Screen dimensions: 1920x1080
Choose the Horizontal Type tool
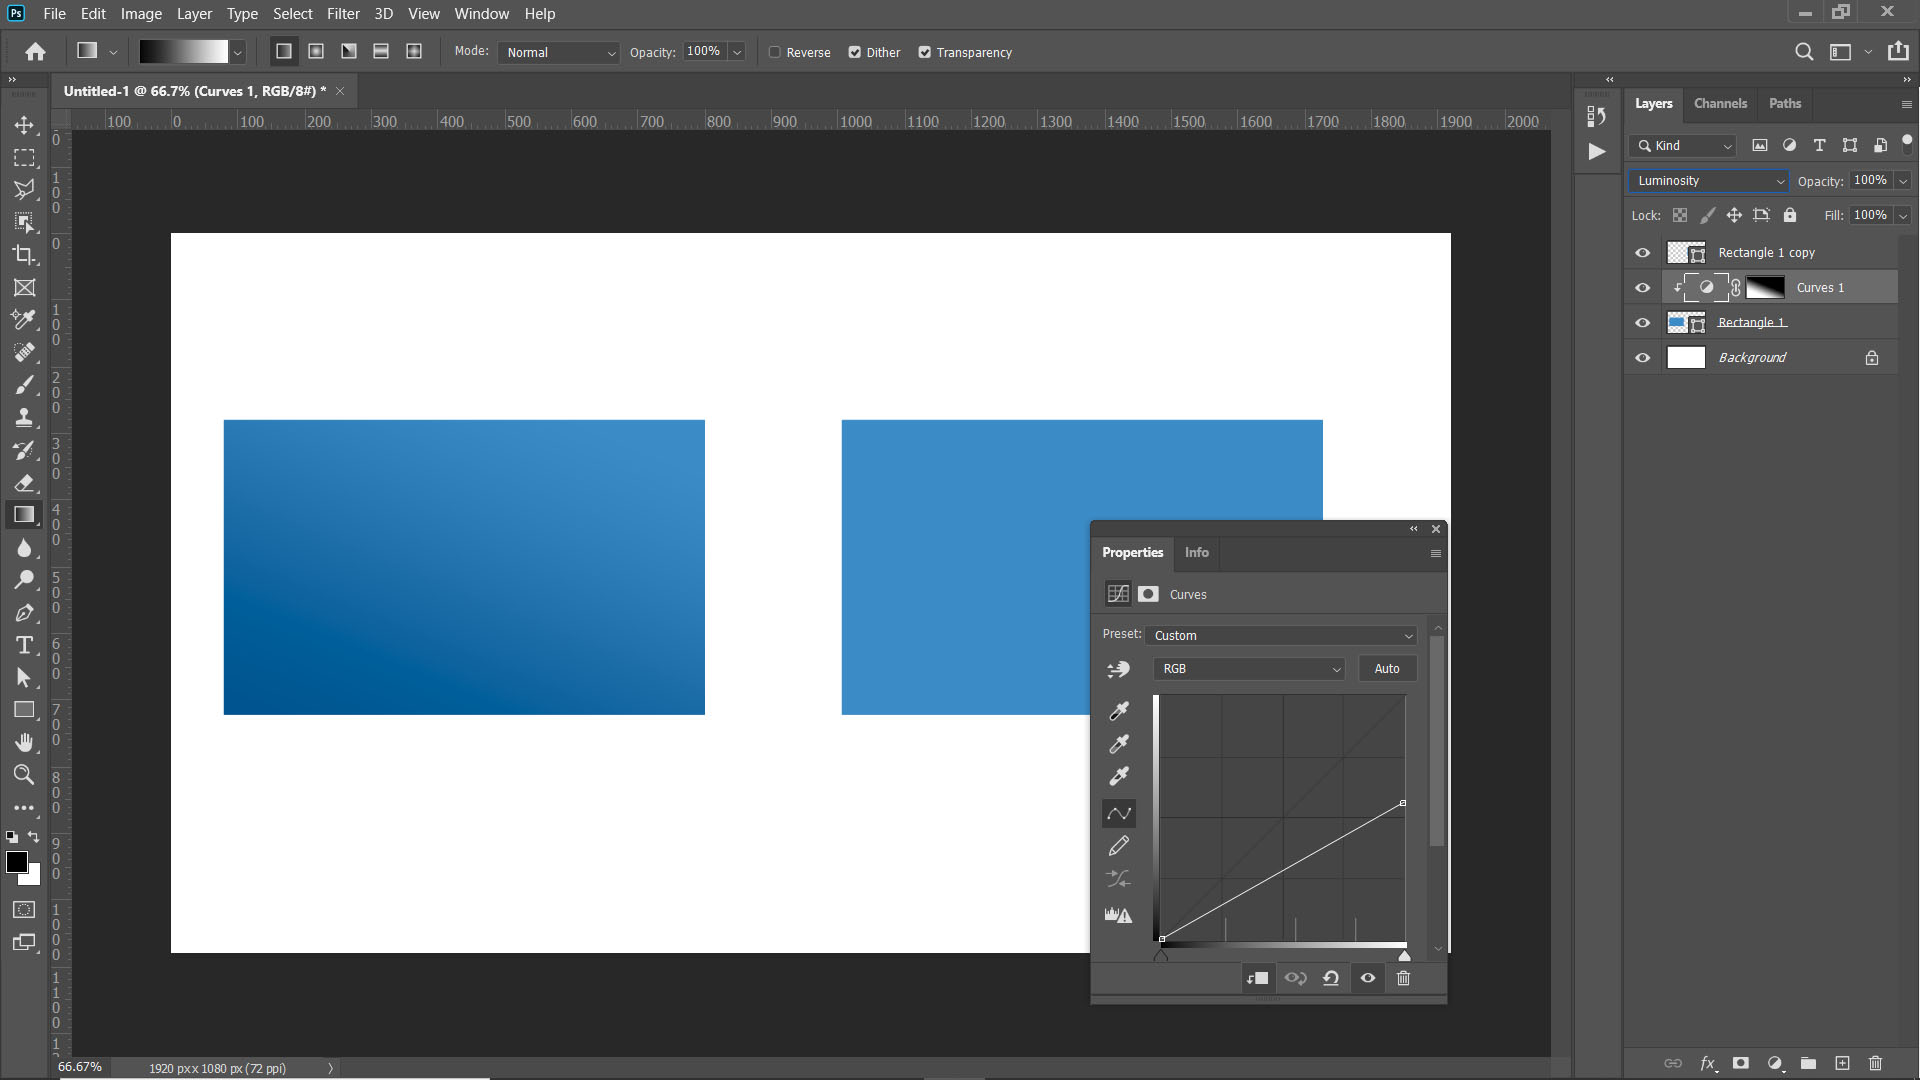tap(25, 645)
